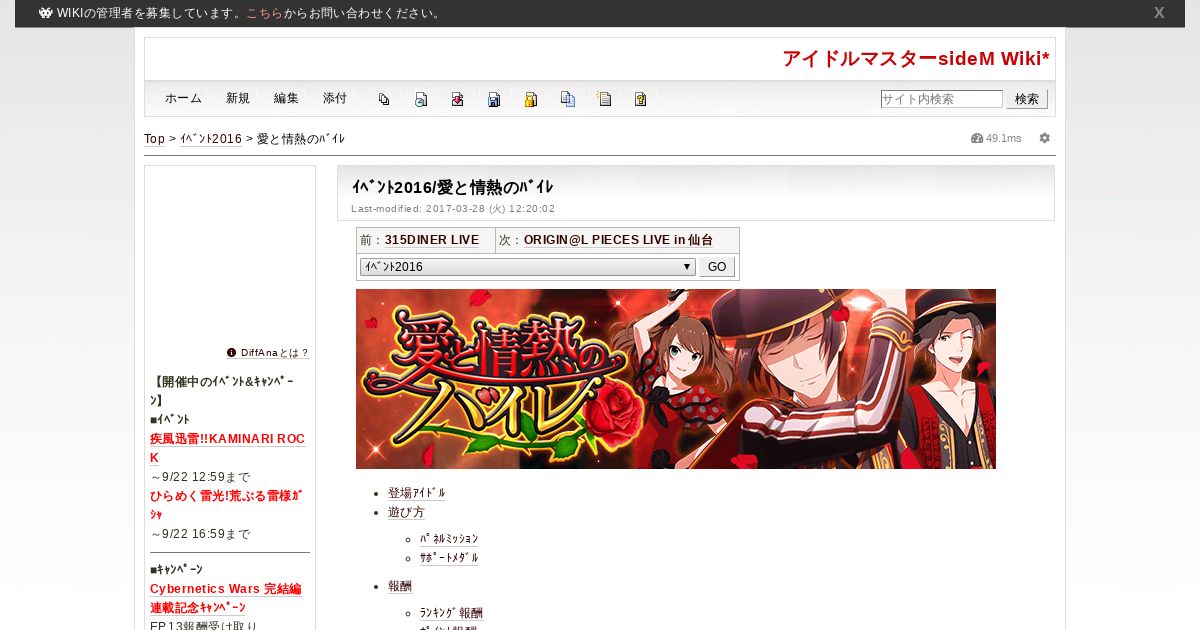Click the 【開催中のｲﾍﾞﾝﾄ&ｷｬﾝﾍﾟｰﾝ】 sidebar heading
Viewport: 1200px width, 630px height.
(222, 391)
